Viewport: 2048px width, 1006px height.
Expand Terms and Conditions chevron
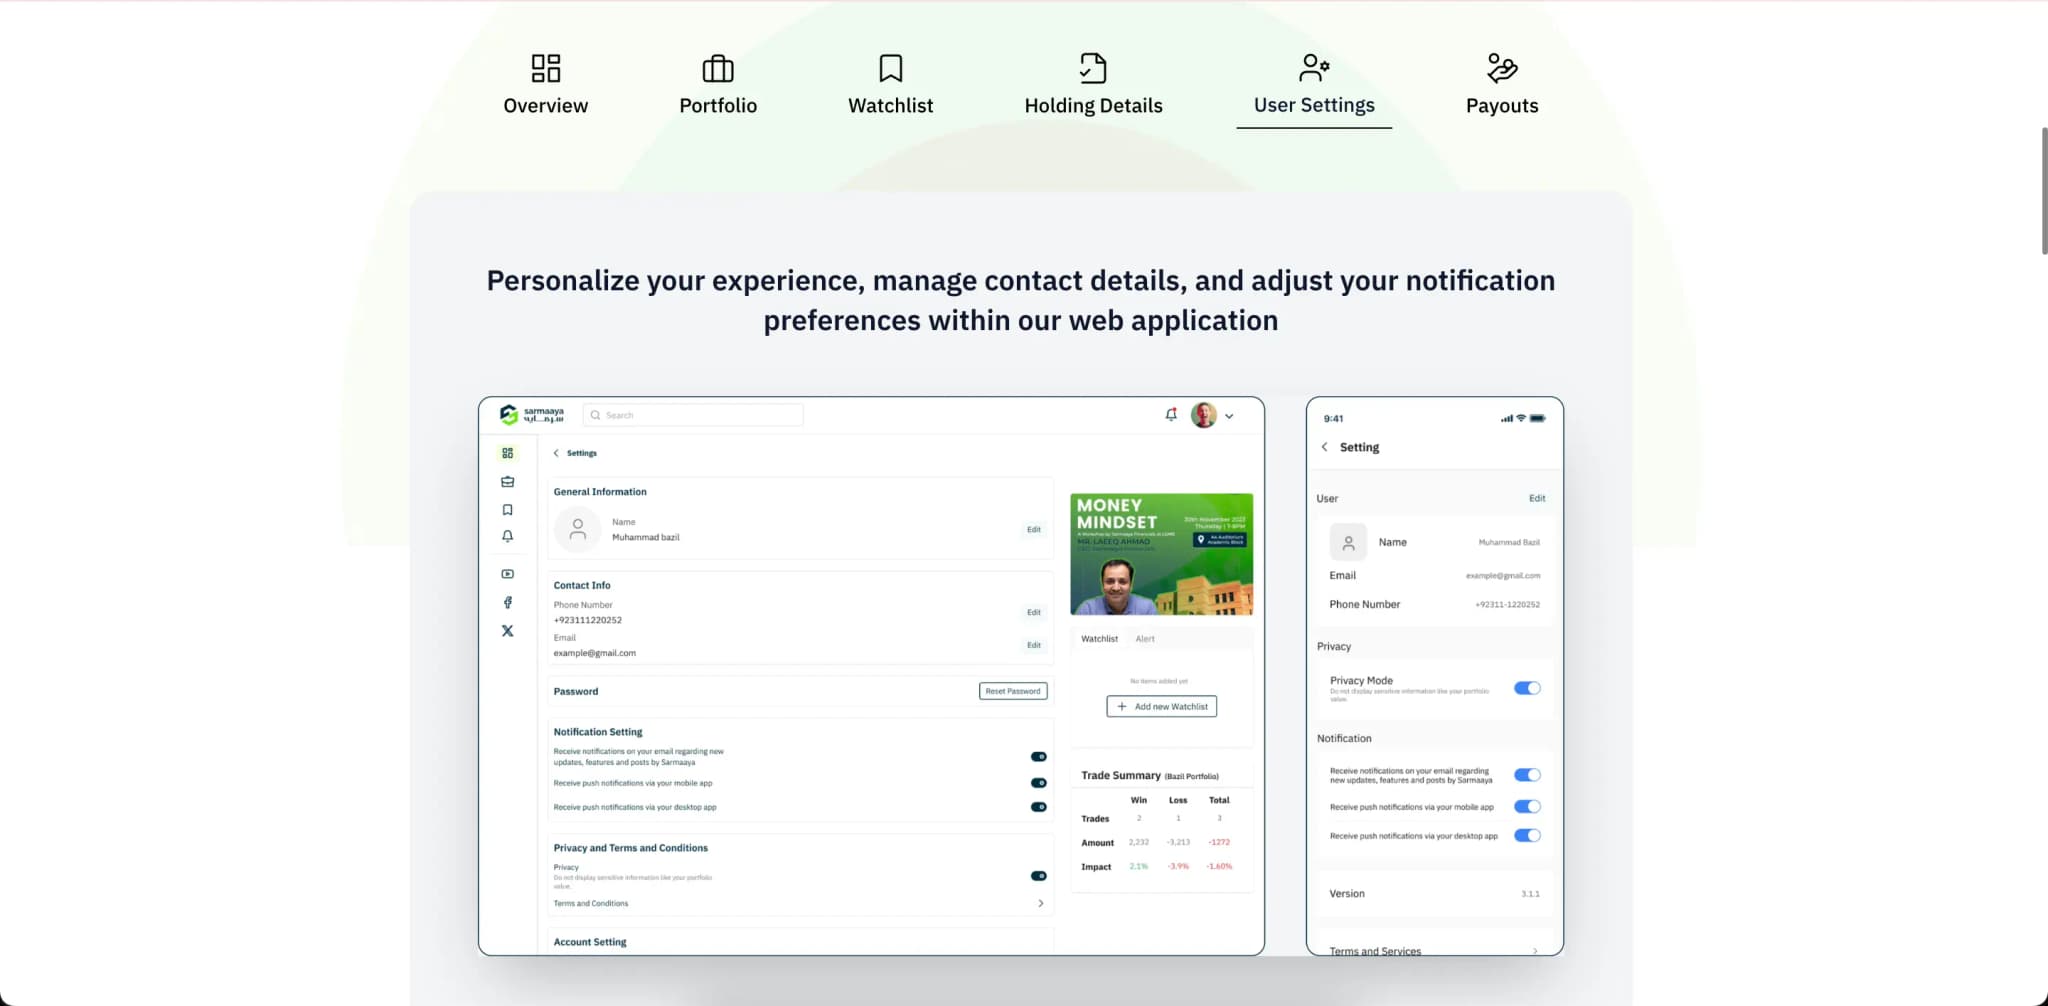tap(1041, 903)
